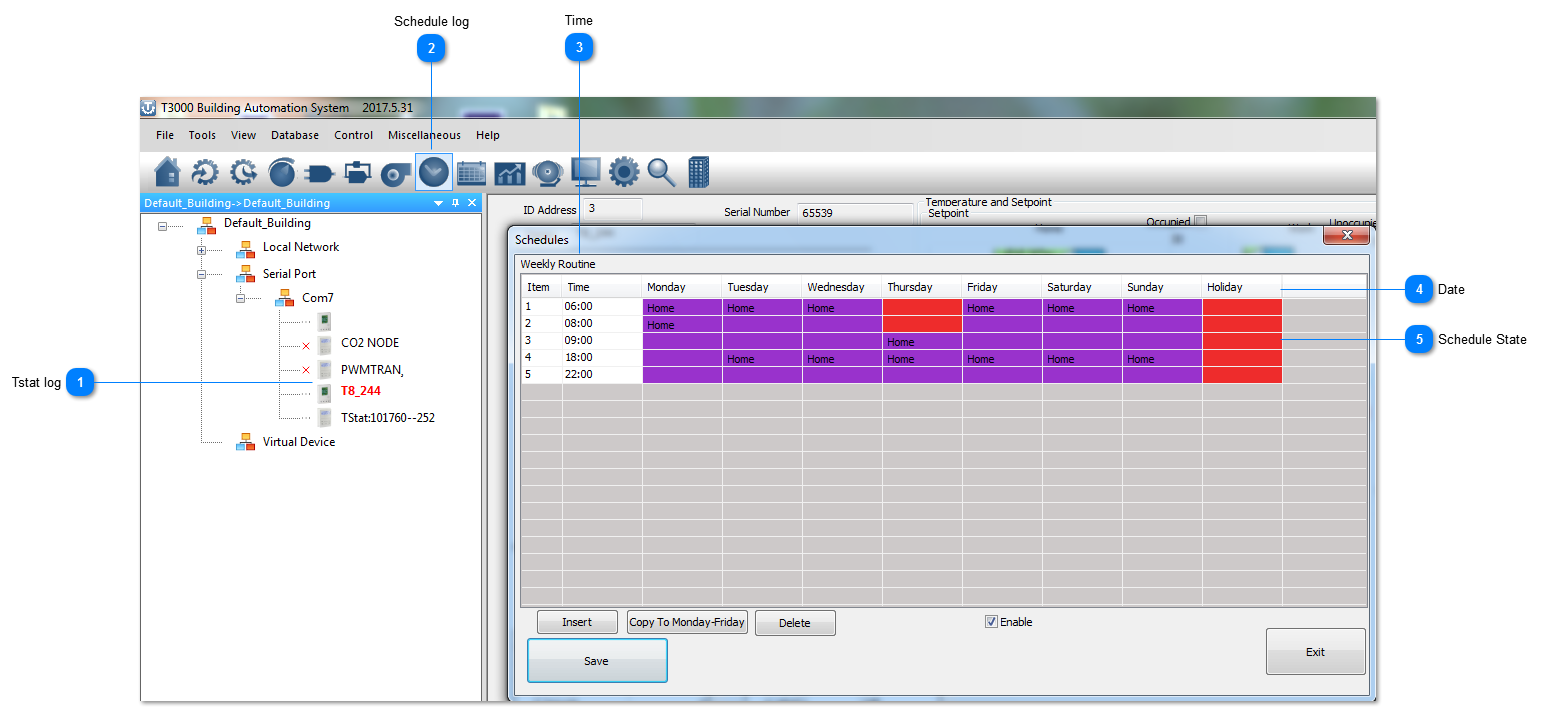Click the building tower toolbar icon

[699, 172]
